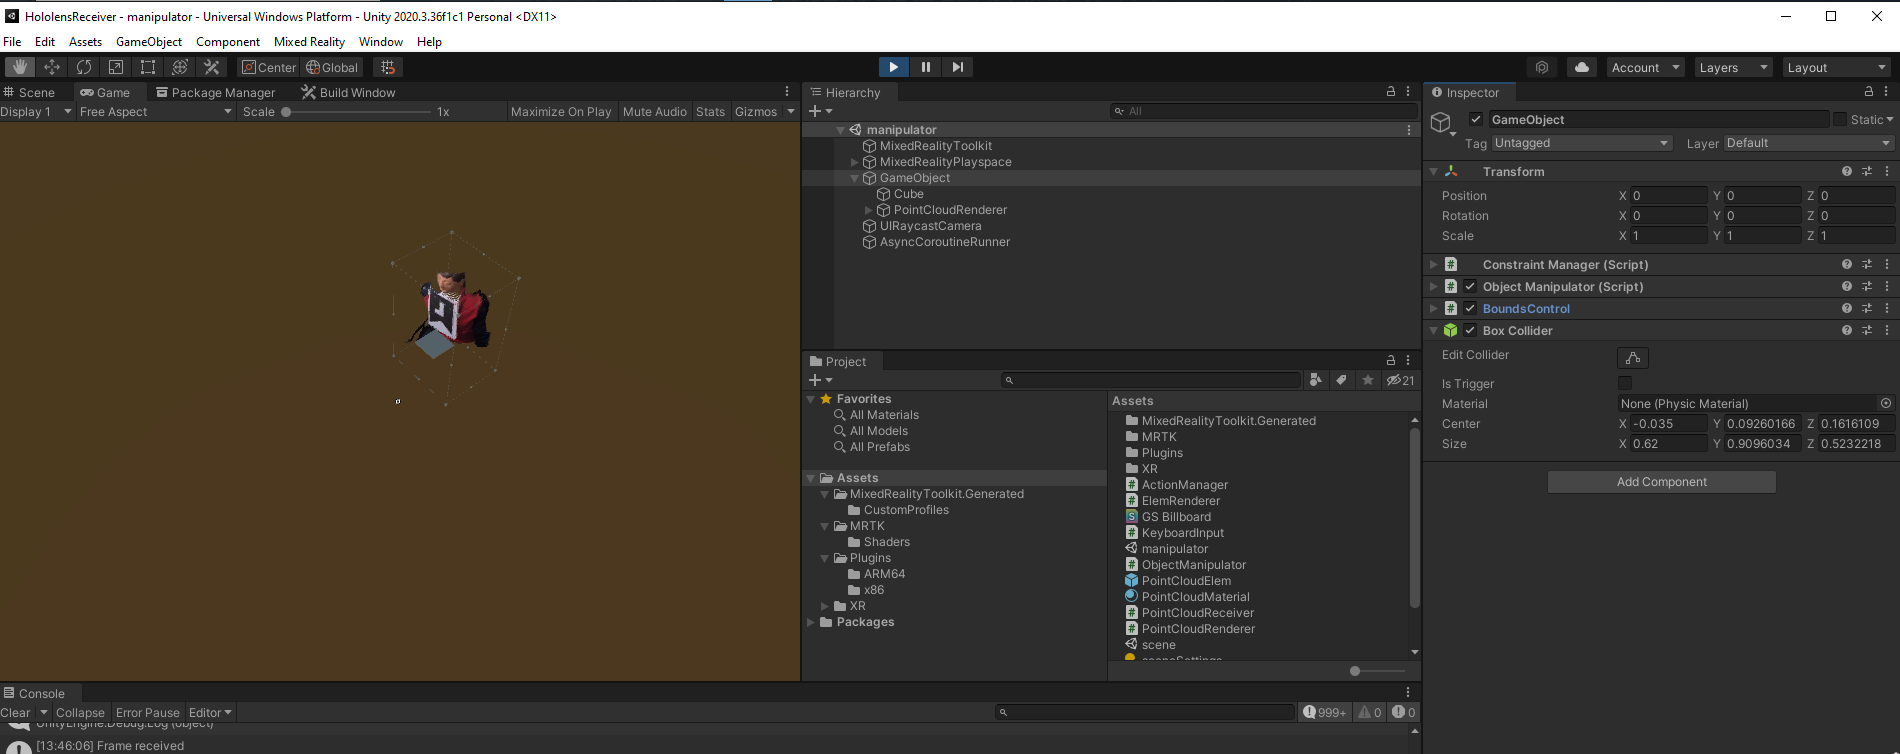Start Play mode
The width and height of the screenshot is (1900, 754).
coord(894,67)
